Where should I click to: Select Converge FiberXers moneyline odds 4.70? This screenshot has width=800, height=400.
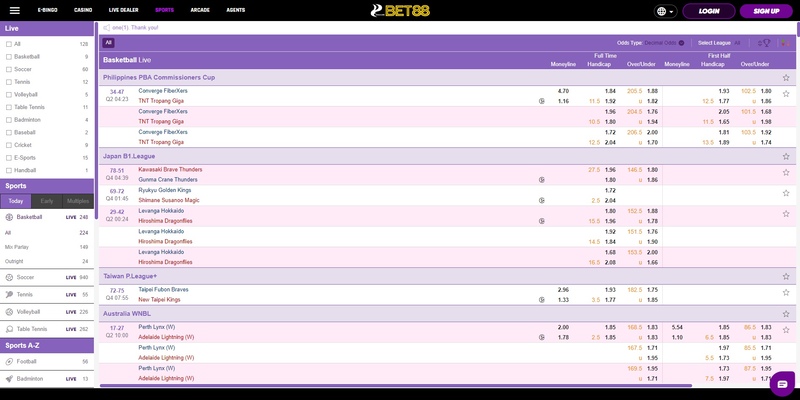click(563, 91)
